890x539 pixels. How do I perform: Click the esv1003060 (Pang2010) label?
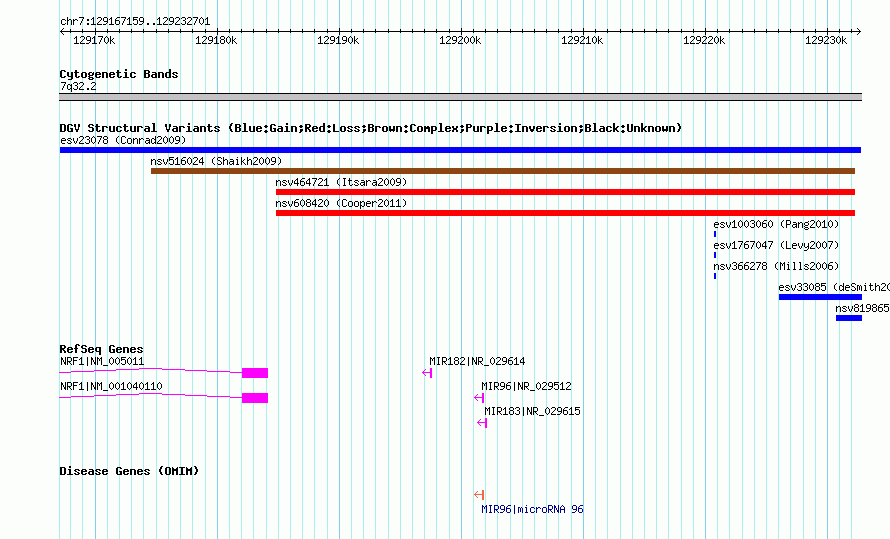776,224
